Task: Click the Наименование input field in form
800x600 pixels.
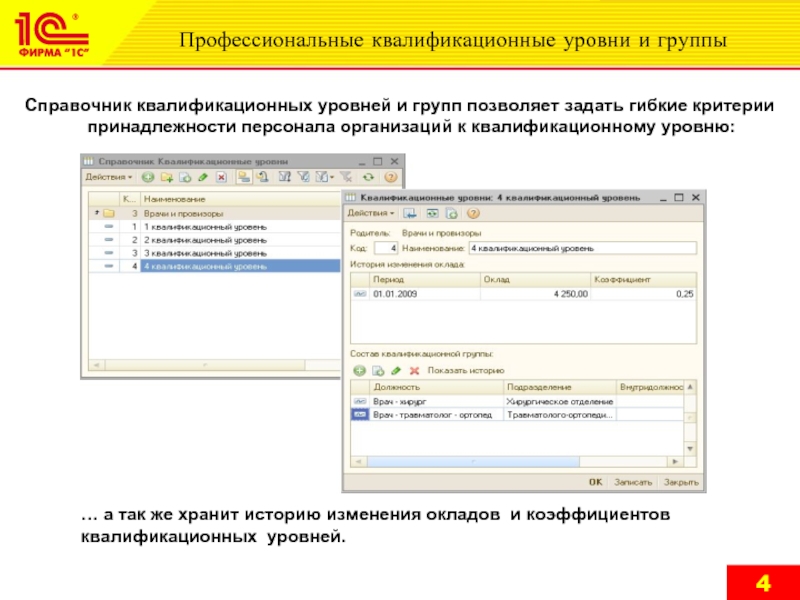Action: (x=583, y=248)
